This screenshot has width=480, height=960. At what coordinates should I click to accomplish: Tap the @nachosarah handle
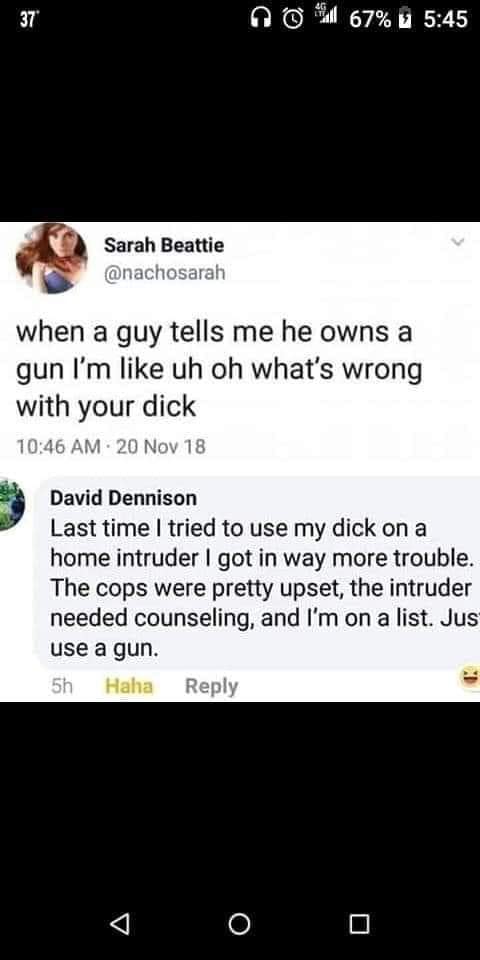coord(165,273)
